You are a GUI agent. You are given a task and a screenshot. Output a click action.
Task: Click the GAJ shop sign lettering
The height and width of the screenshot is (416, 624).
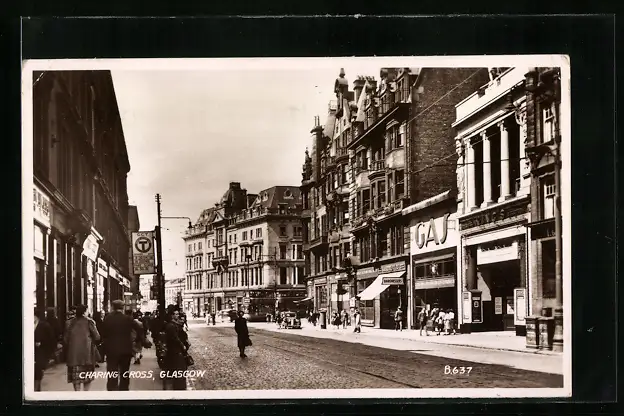coord(431,233)
